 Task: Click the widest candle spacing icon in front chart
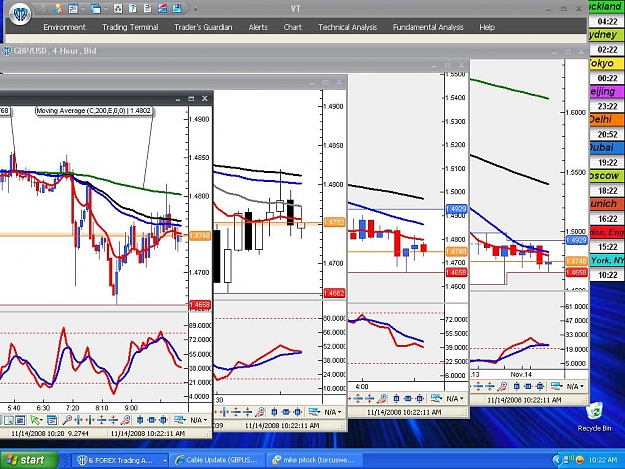click(163, 420)
